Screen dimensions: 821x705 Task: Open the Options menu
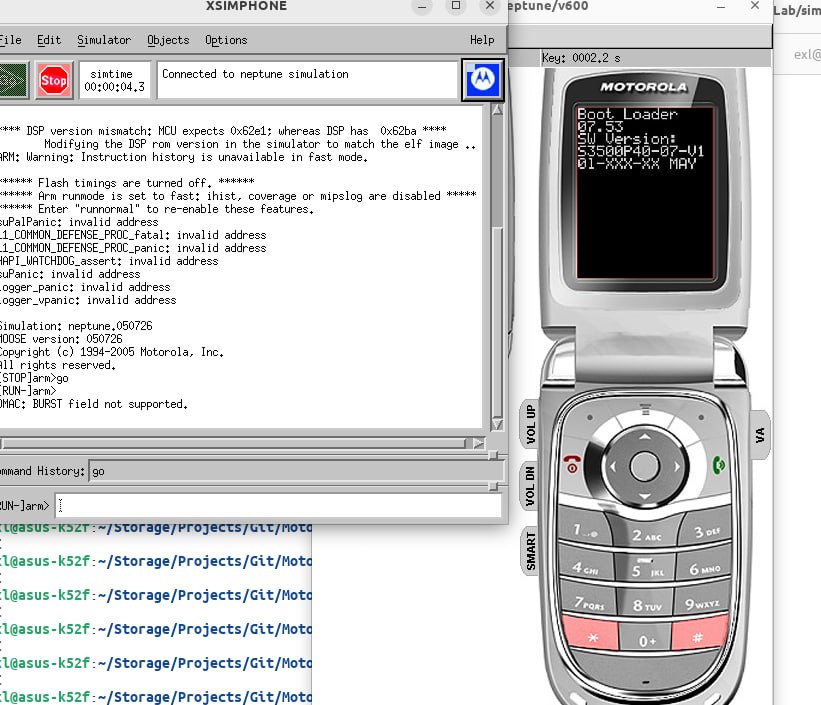point(226,40)
